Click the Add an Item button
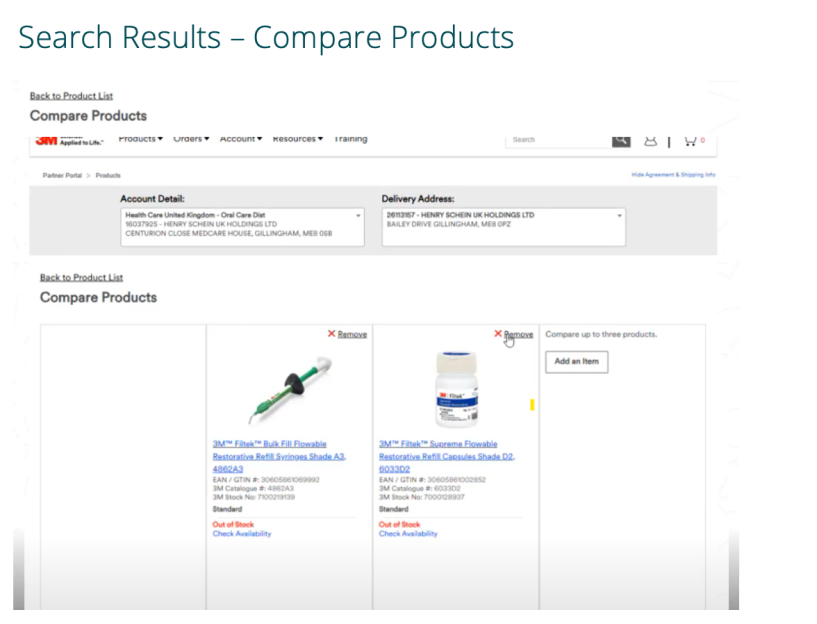 [x=576, y=362]
